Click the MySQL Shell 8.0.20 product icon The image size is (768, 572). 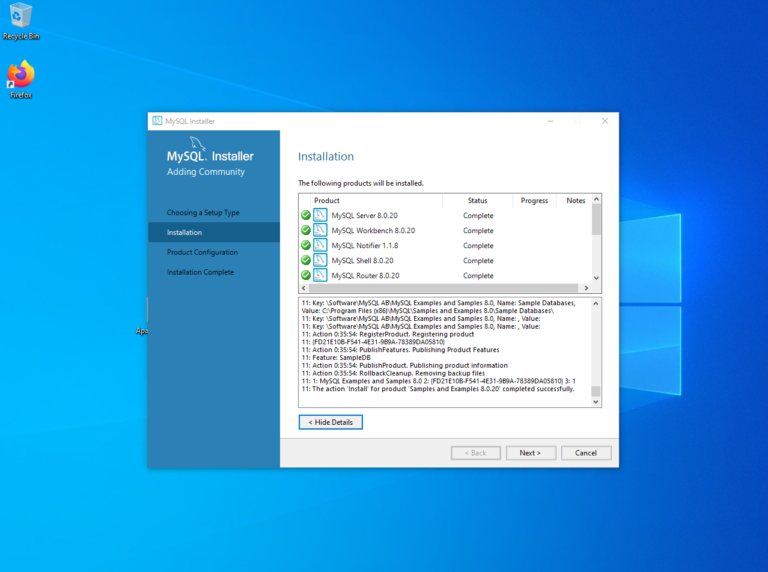(320, 260)
